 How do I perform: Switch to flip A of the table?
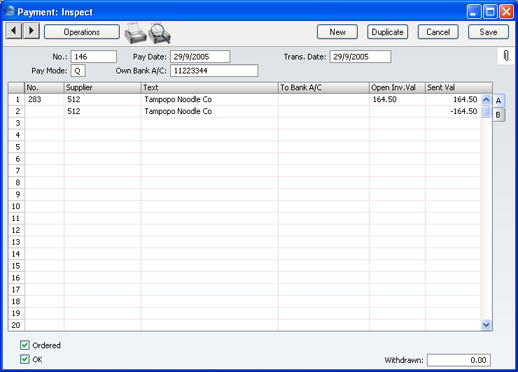pyautogui.click(x=498, y=101)
